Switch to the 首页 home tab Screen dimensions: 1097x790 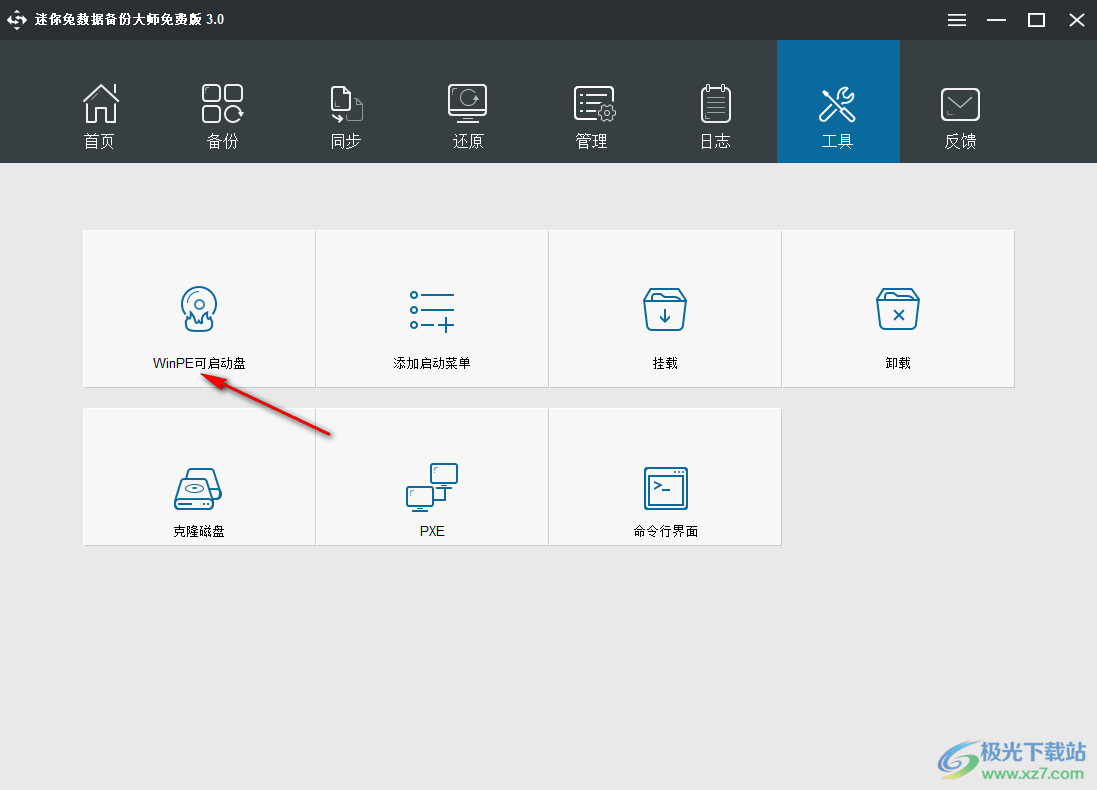[x=99, y=115]
